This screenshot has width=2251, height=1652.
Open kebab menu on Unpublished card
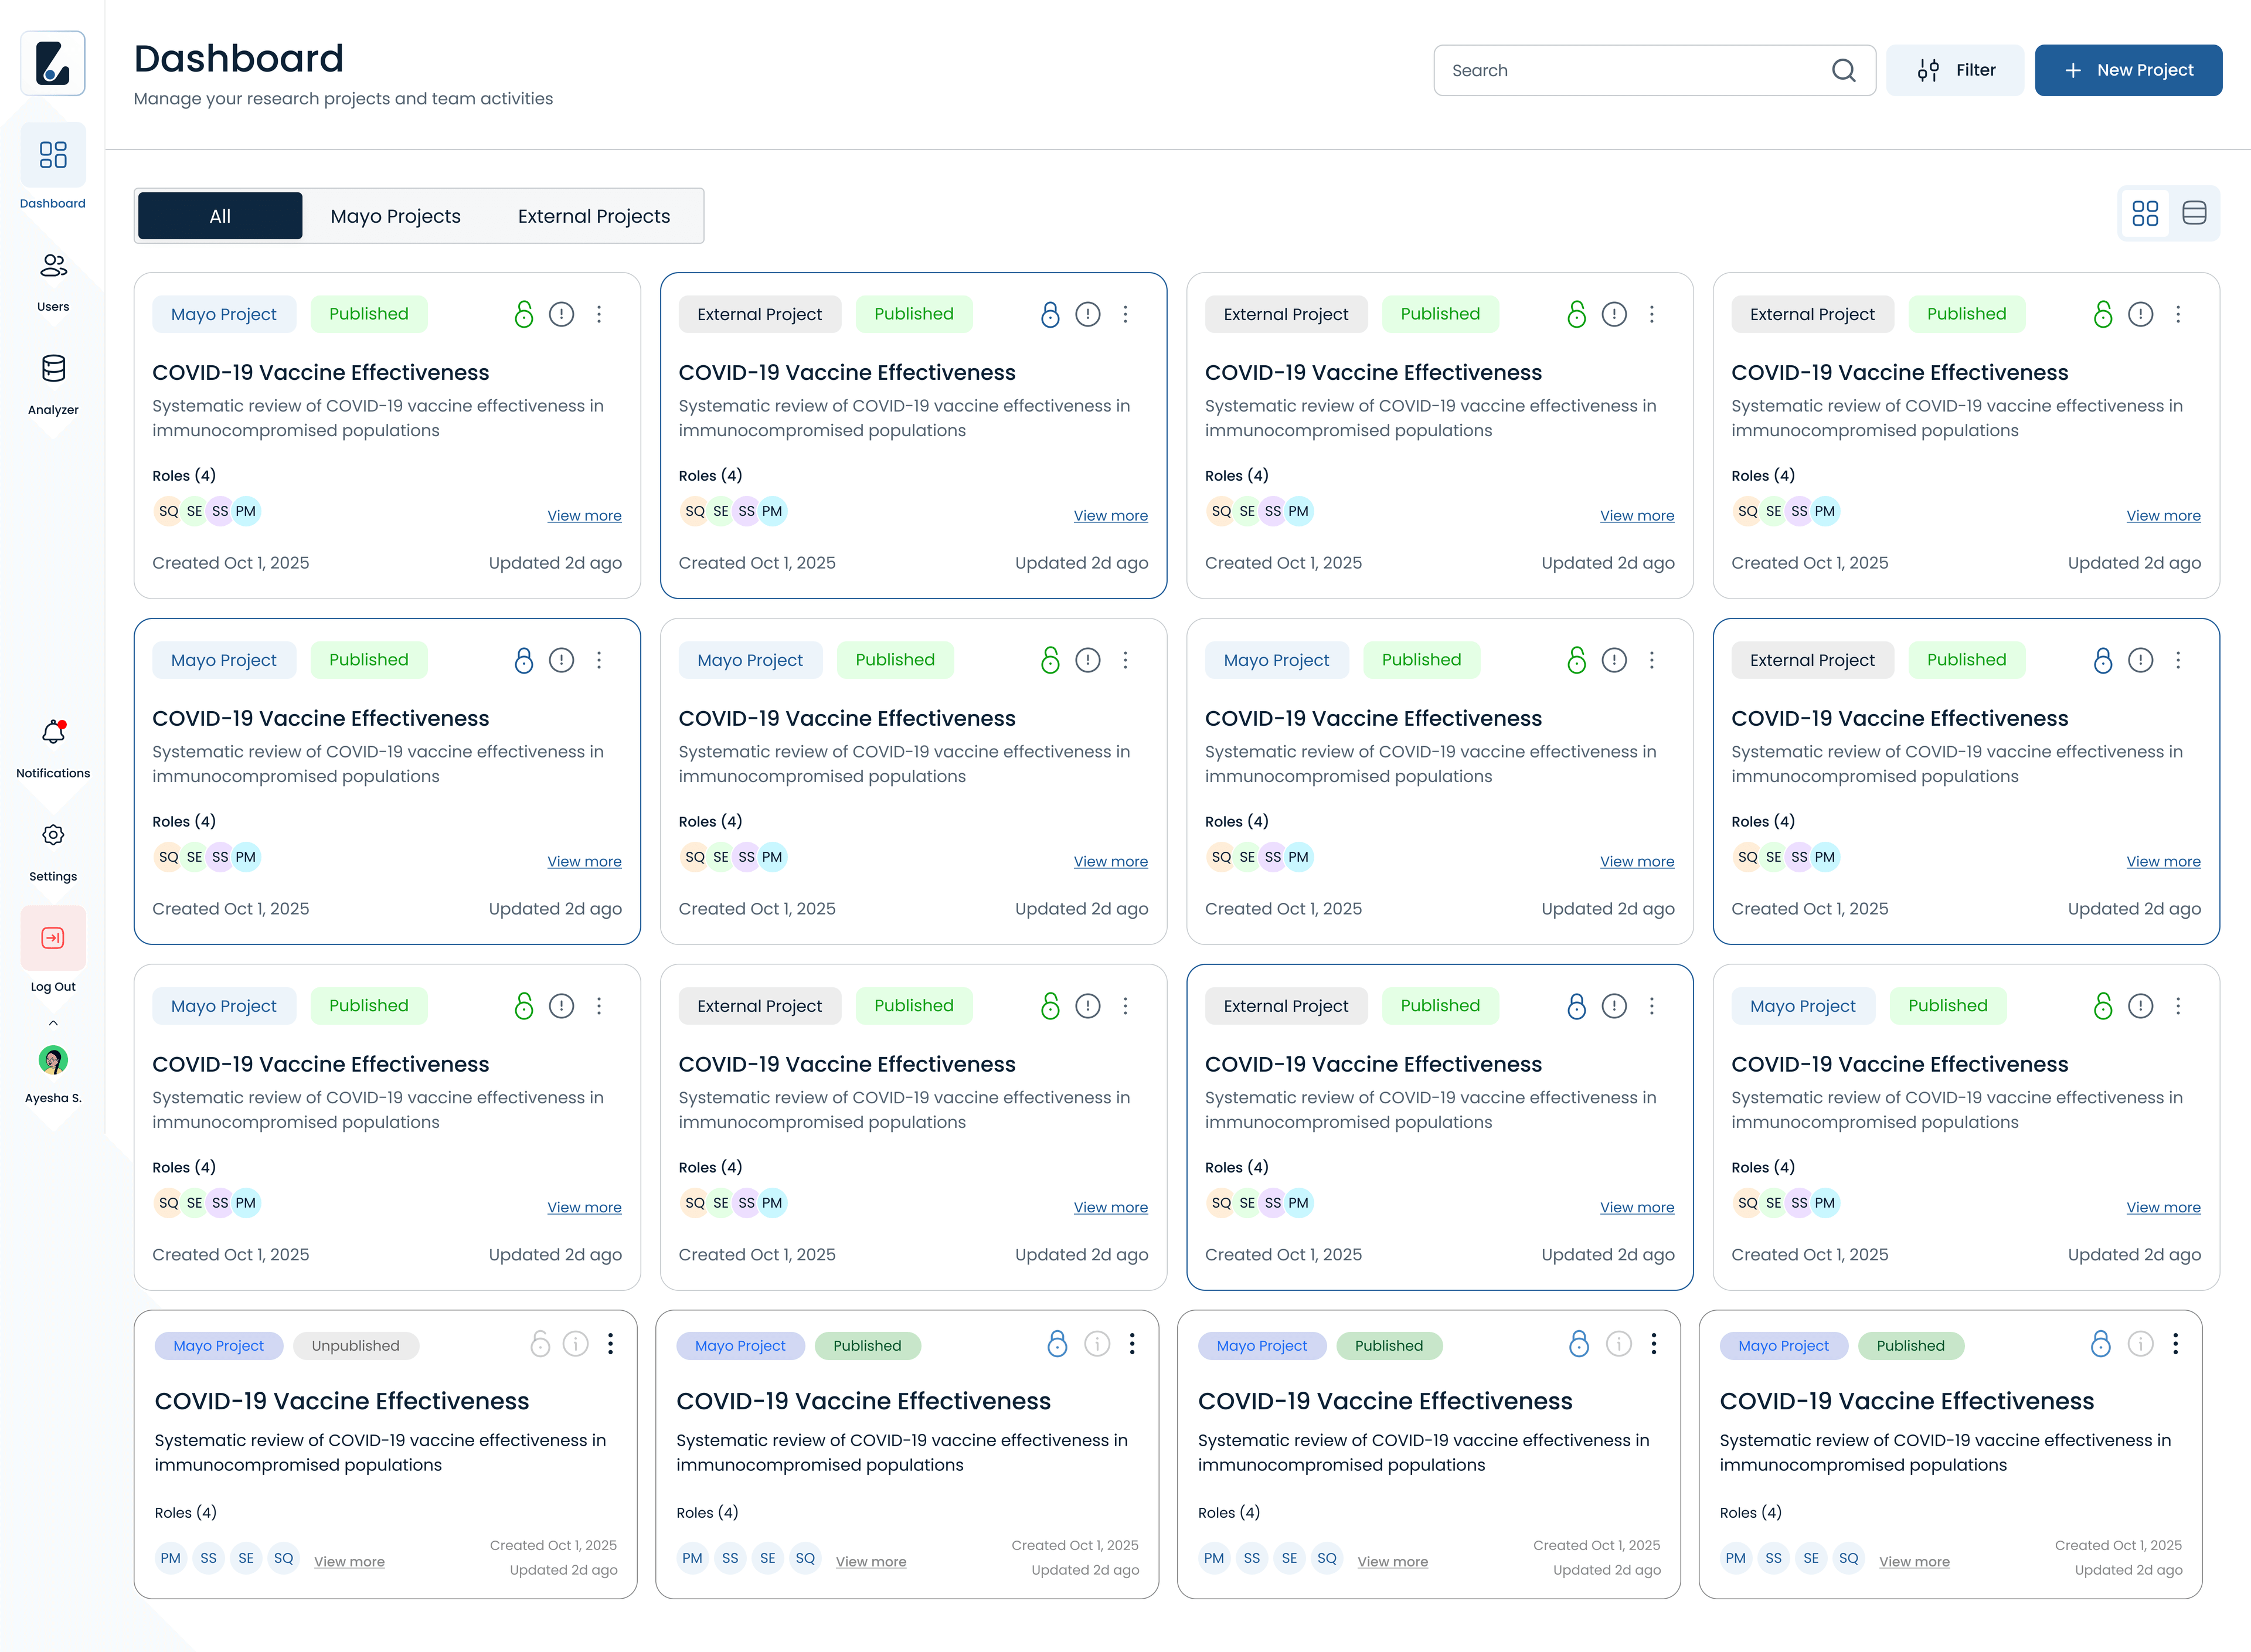pos(610,1344)
